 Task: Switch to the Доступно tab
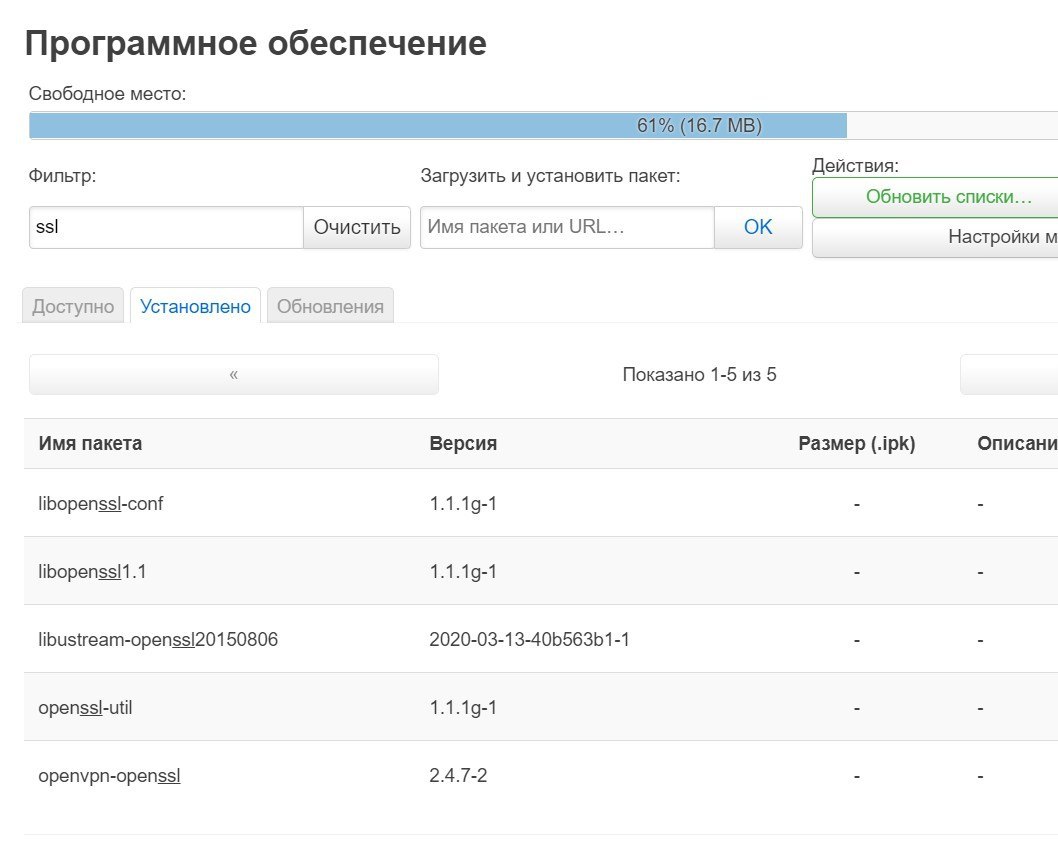click(73, 306)
